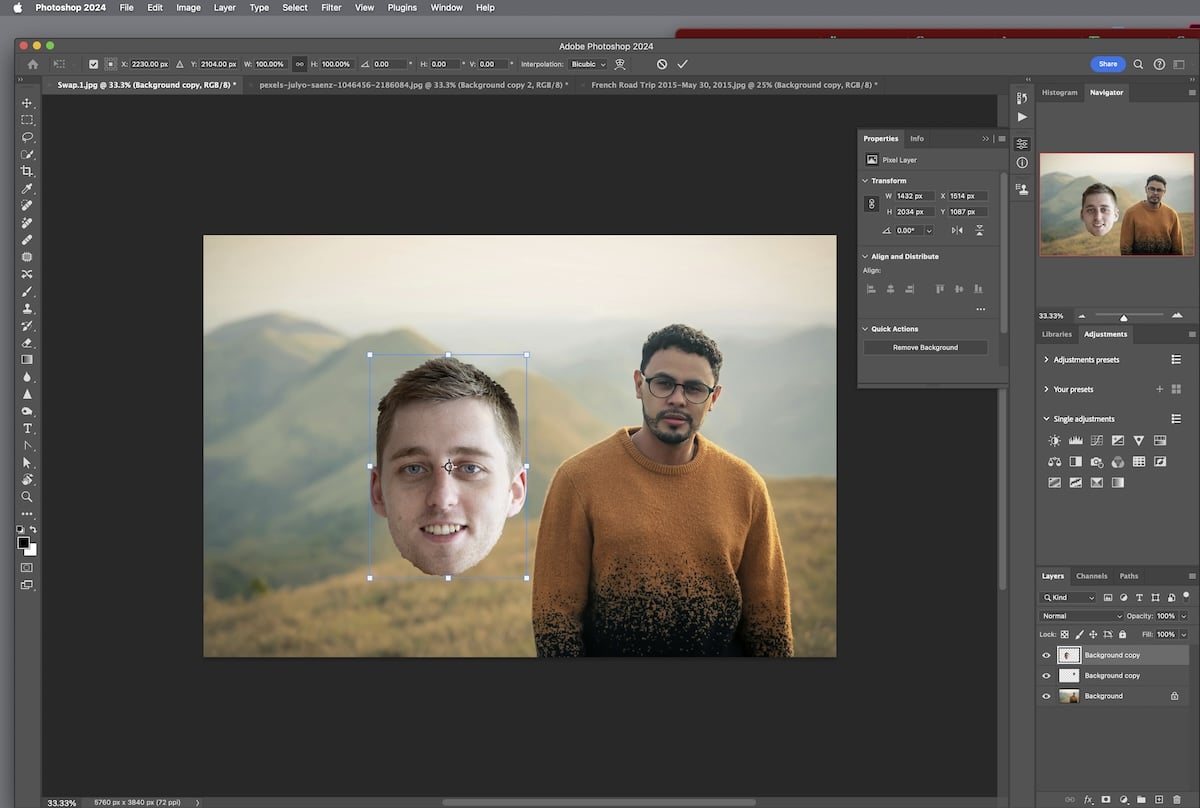
Task: Collapse the Transform section in Properties
Action: [x=864, y=180]
